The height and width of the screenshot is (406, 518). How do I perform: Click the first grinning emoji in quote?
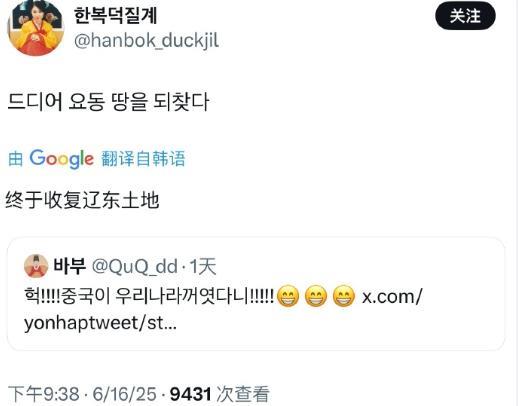click(288, 296)
